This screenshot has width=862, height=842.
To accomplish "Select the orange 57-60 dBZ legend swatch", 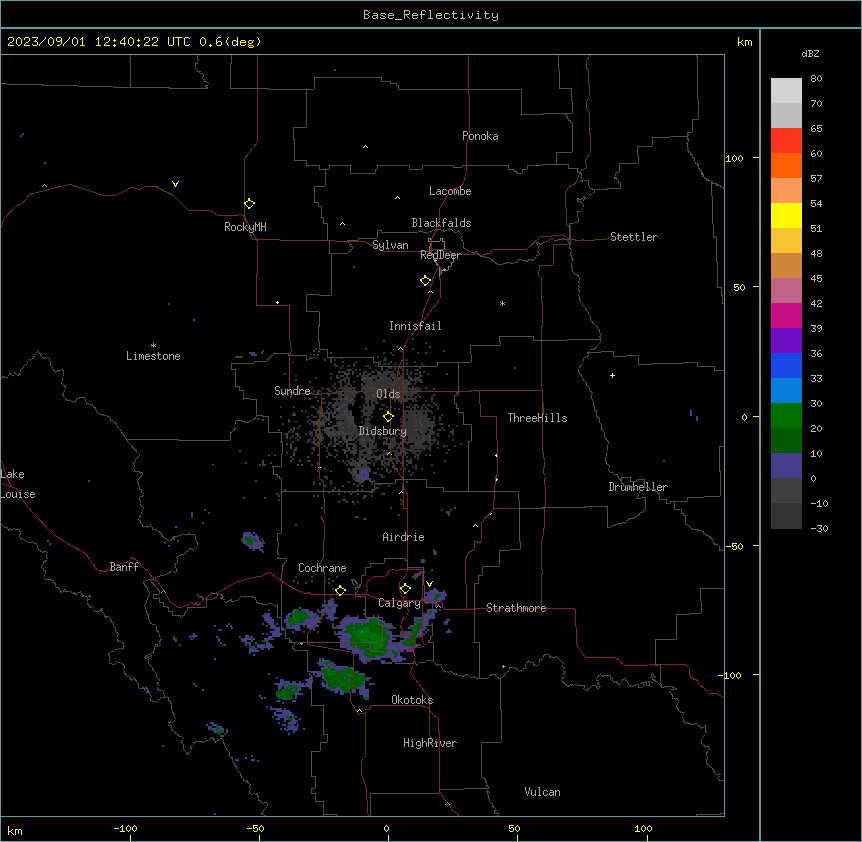I will pos(786,165).
